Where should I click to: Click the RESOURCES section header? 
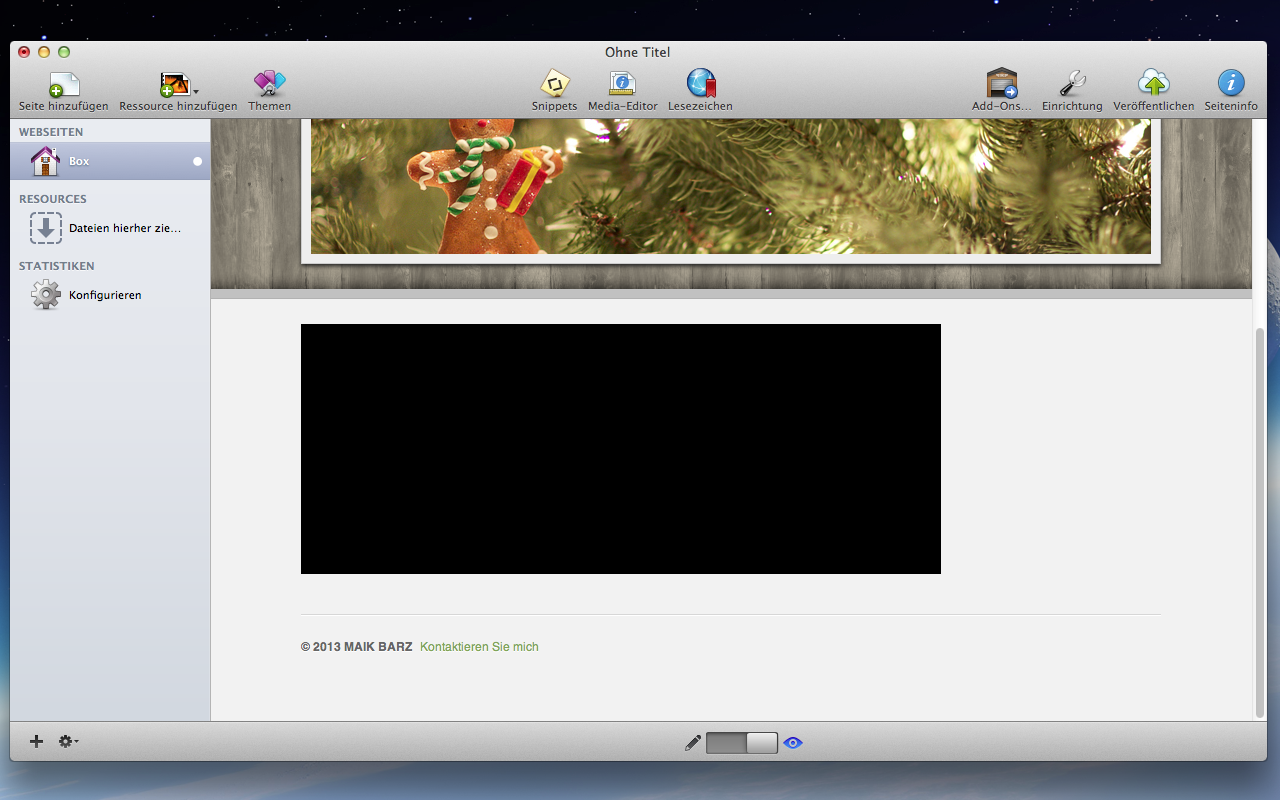tap(53, 199)
